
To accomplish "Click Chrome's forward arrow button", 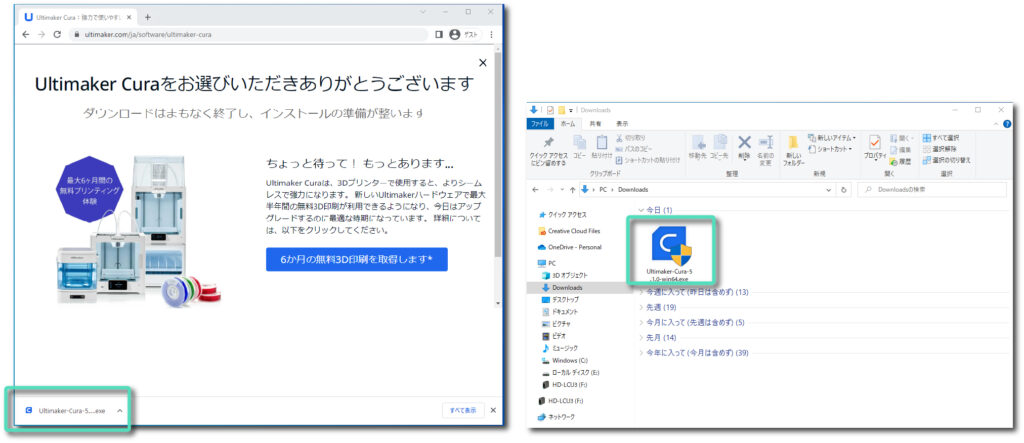I will (42, 35).
